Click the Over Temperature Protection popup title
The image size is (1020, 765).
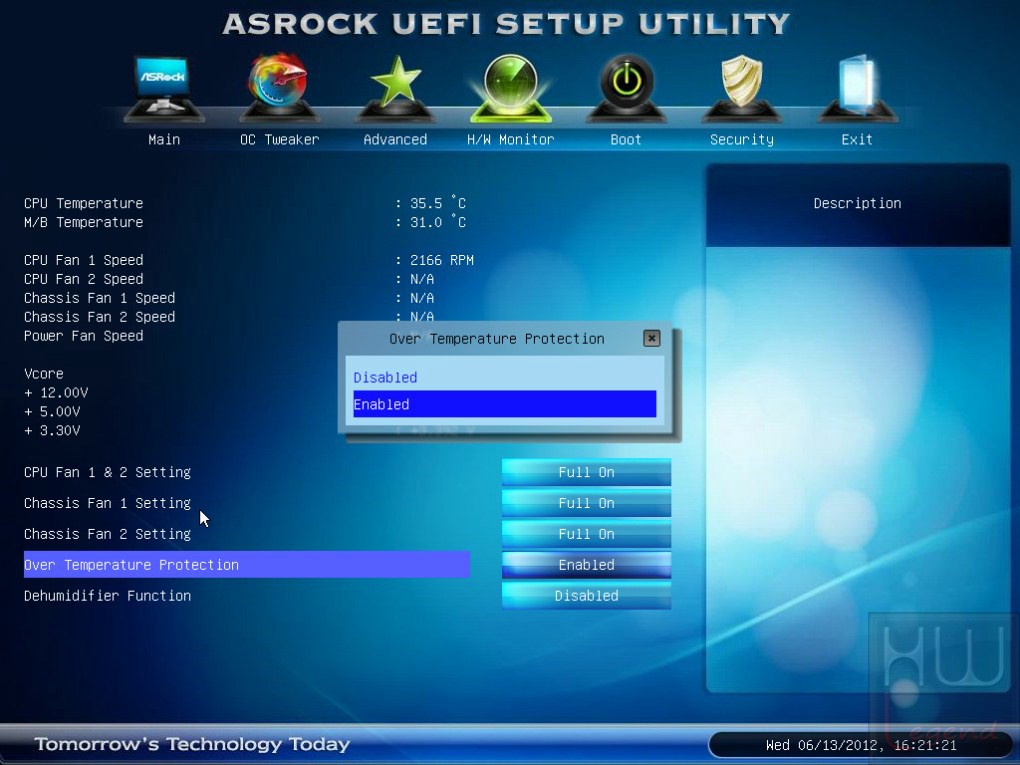[497, 339]
